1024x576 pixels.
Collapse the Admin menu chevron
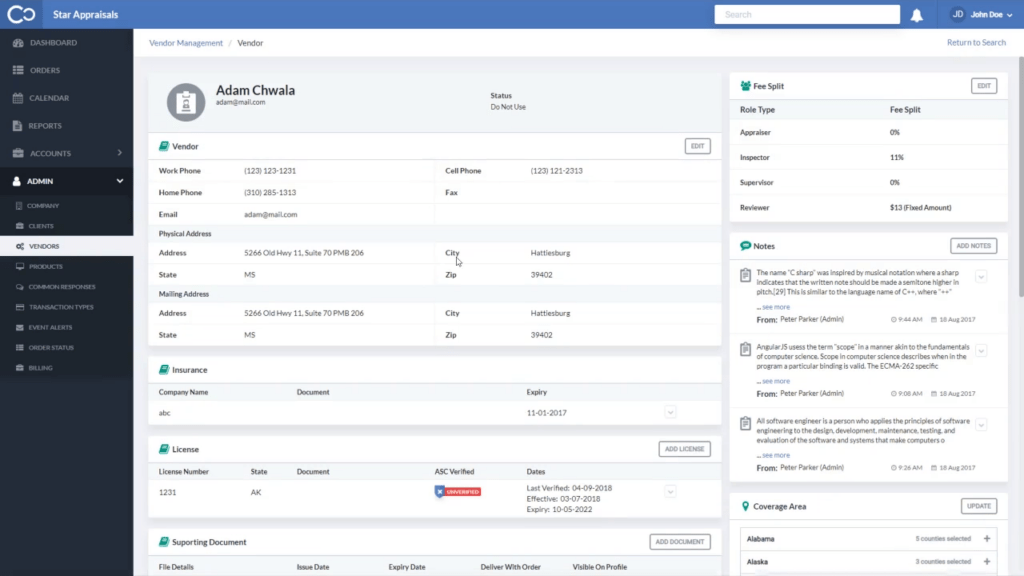[x=120, y=181]
